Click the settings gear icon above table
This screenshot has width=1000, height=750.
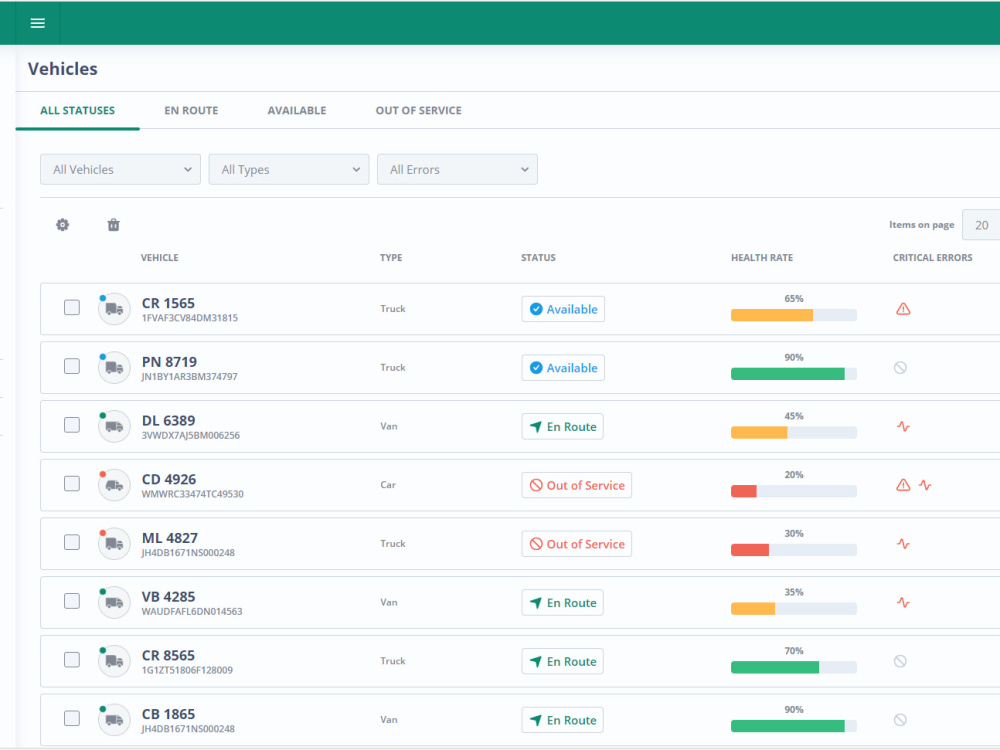pyautogui.click(x=62, y=224)
